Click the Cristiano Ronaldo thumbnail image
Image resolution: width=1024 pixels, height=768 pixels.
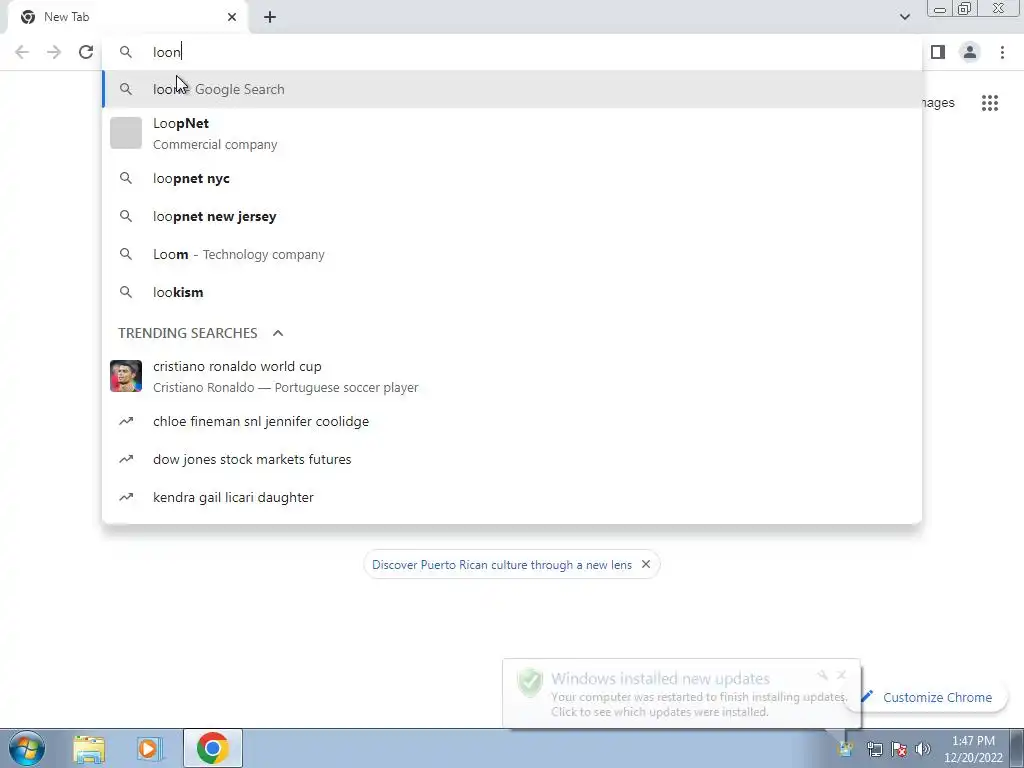[126, 376]
